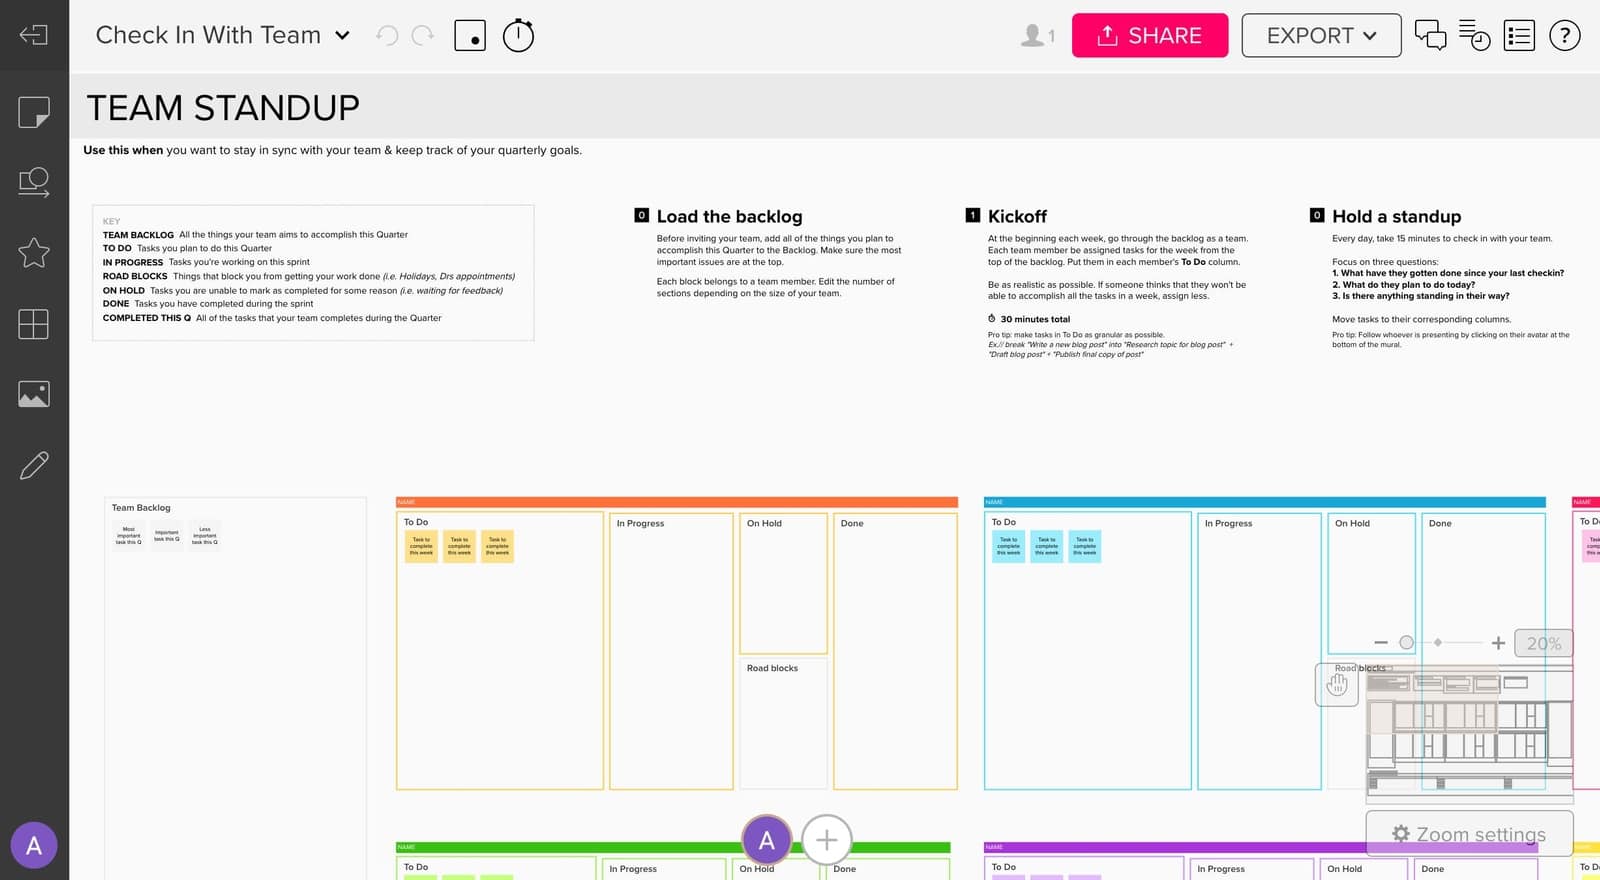Zoom in with the plus button
The height and width of the screenshot is (880, 1600).
[1498, 643]
